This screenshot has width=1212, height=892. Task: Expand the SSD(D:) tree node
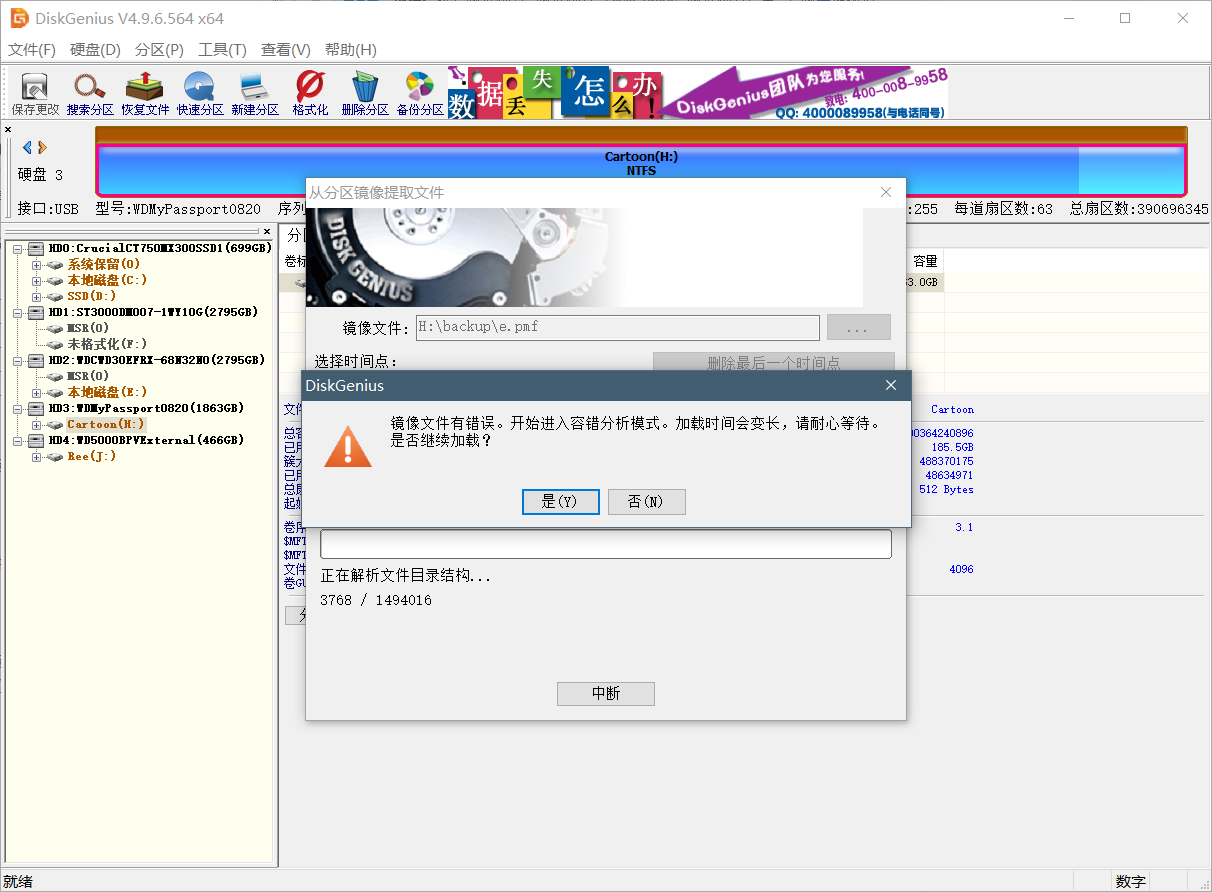pos(37,296)
